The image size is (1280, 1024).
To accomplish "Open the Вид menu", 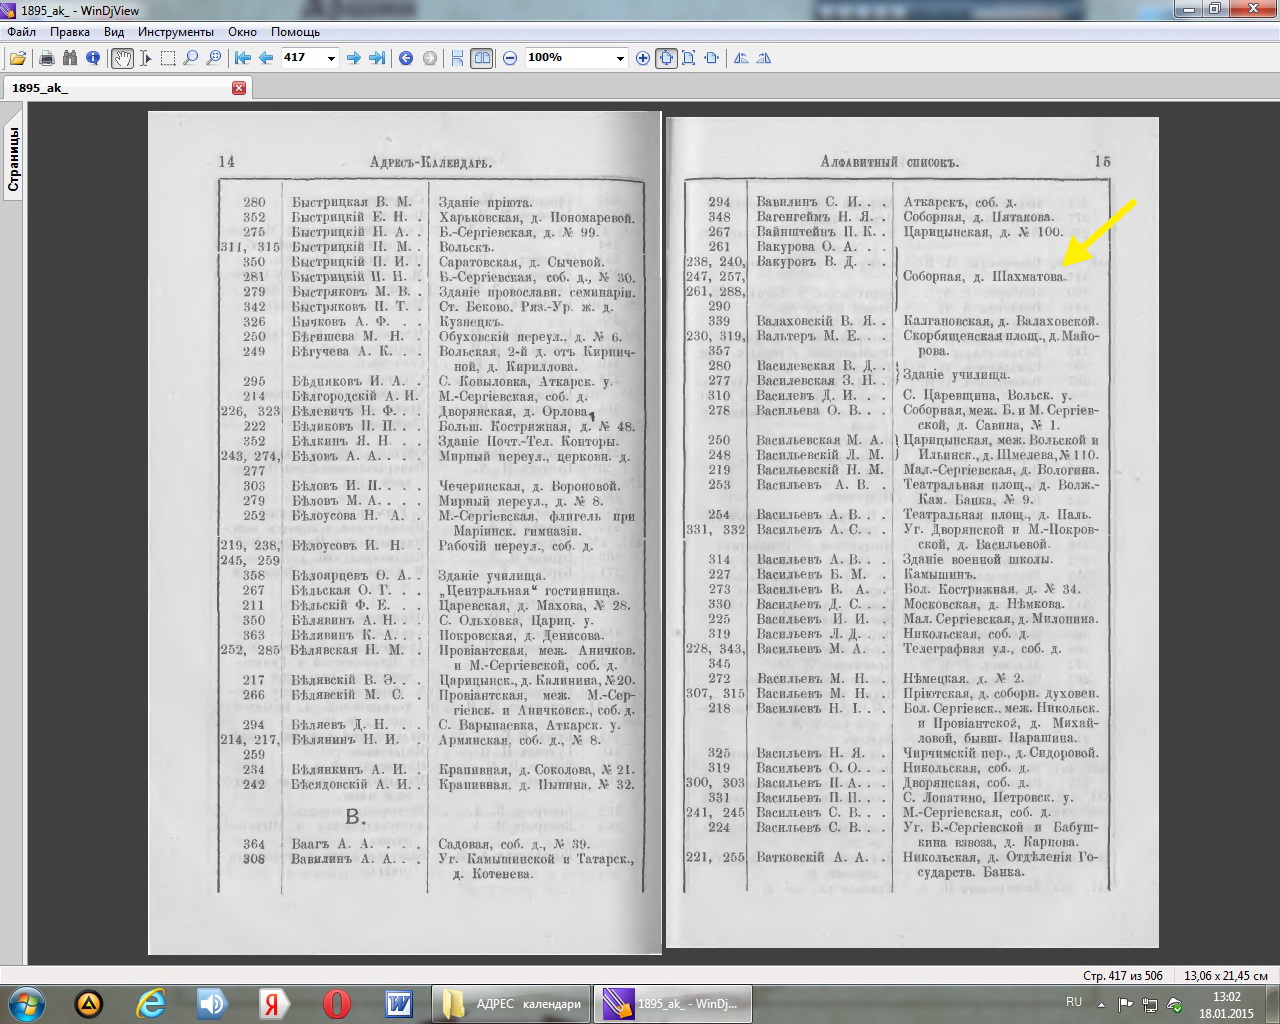I will [x=114, y=32].
